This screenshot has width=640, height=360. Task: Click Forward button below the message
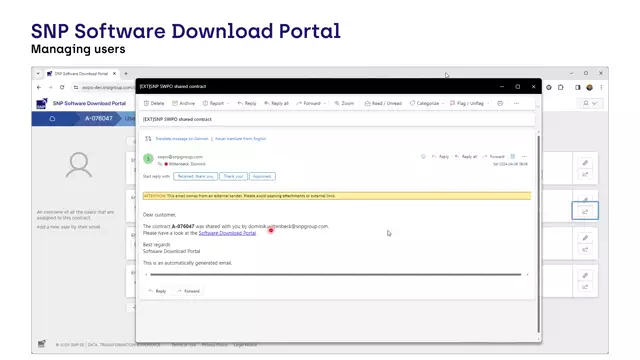pyautogui.click(x=188, y=291)
